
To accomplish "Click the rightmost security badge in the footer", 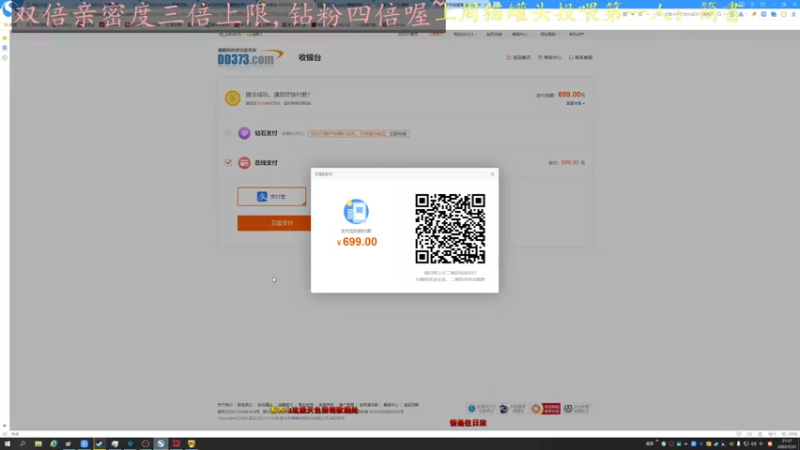I will [577, 409].
